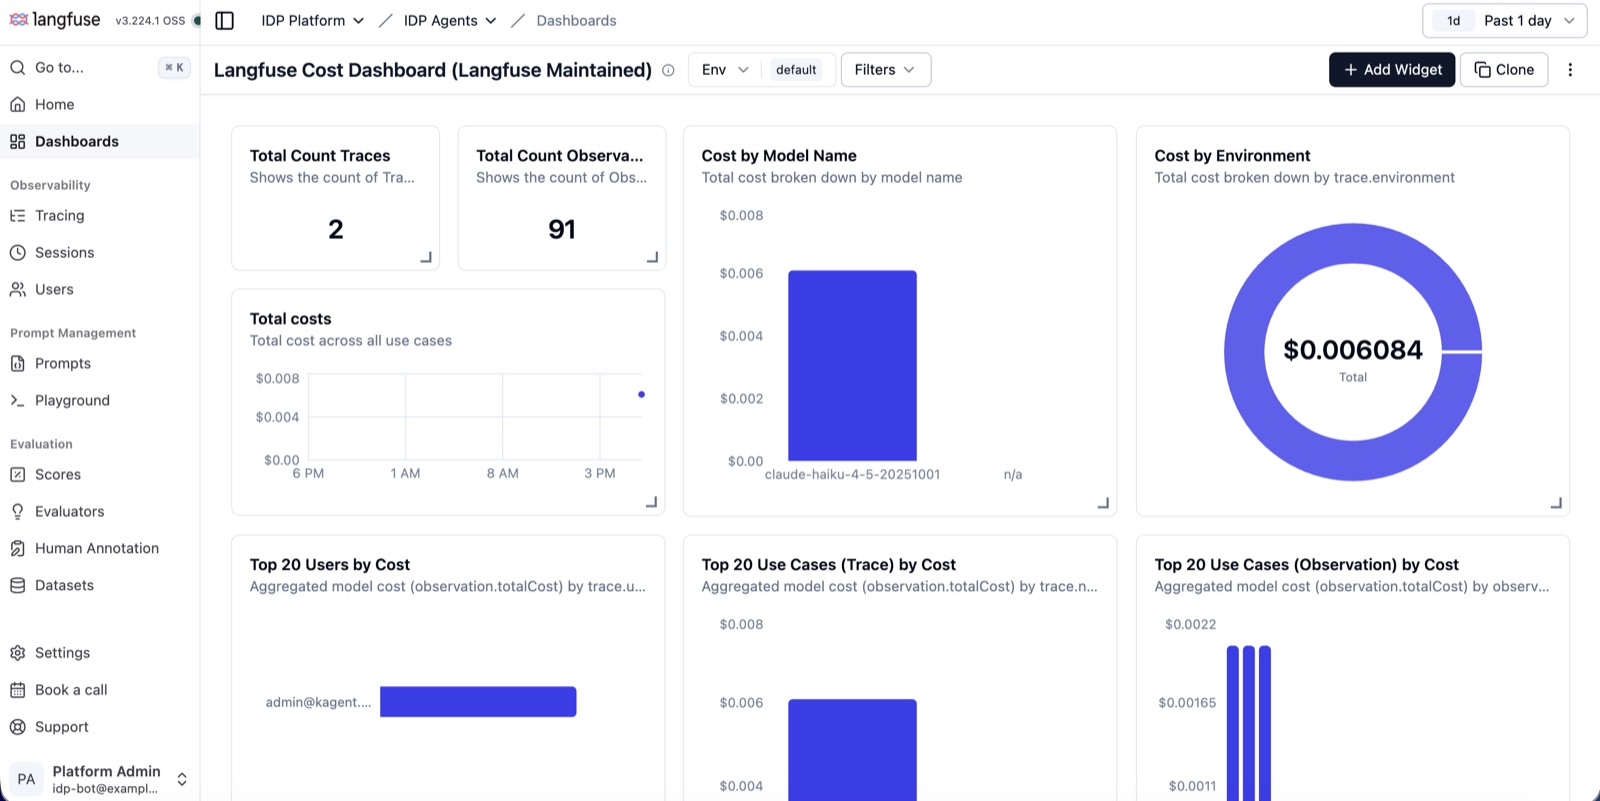Screen dimensions: 1600x801
Task: Click the 'admin@kagent....' user label
Action: [318, 702]
